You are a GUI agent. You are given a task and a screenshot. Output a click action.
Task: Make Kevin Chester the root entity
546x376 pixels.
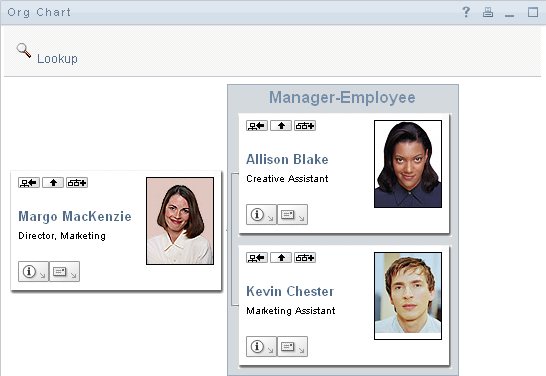pos(257,258)
